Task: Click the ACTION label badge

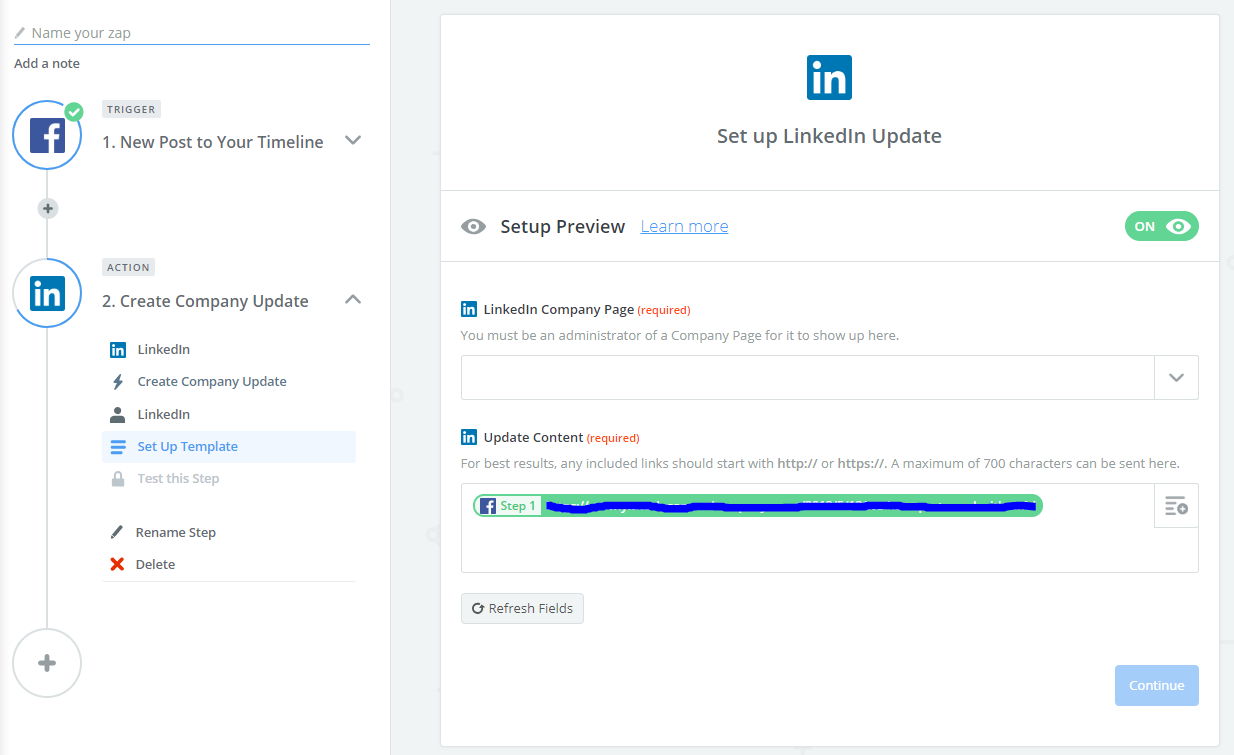Action: click(129, 267)
